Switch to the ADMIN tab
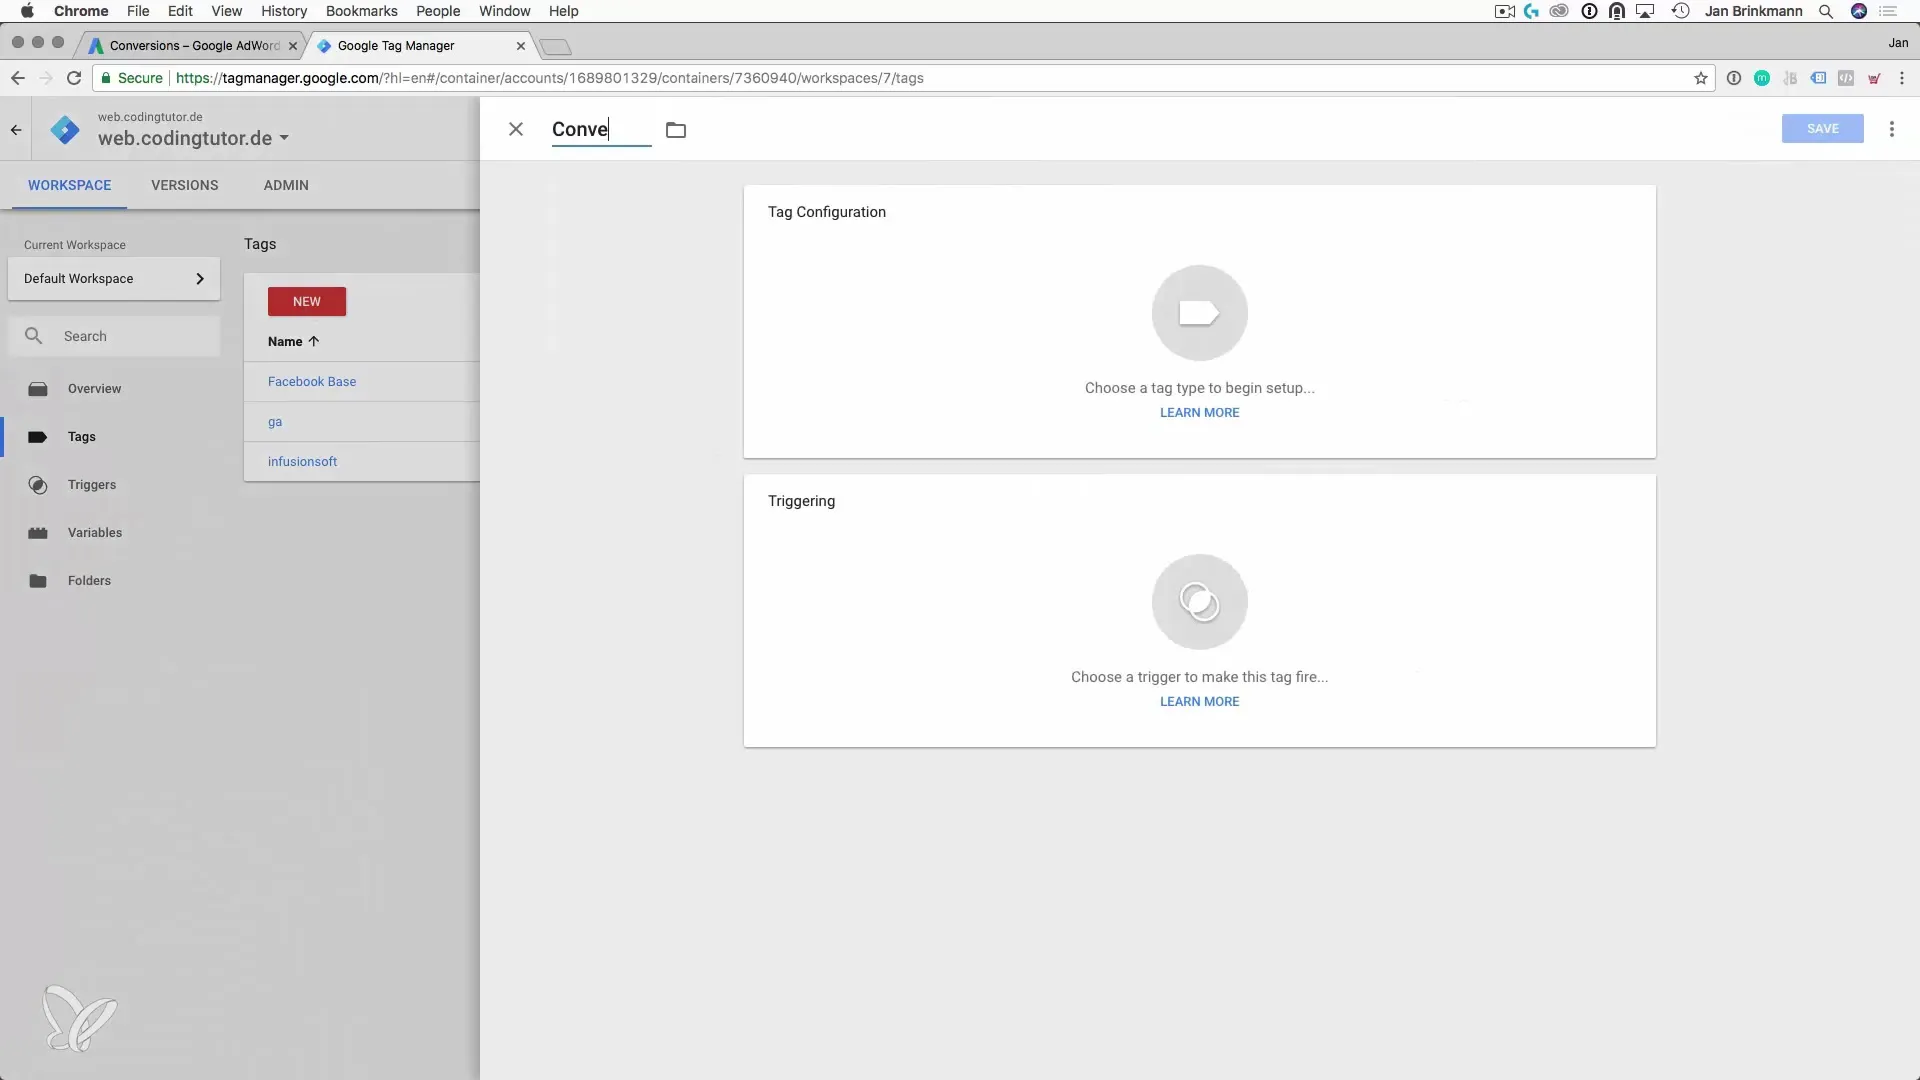 286,185
